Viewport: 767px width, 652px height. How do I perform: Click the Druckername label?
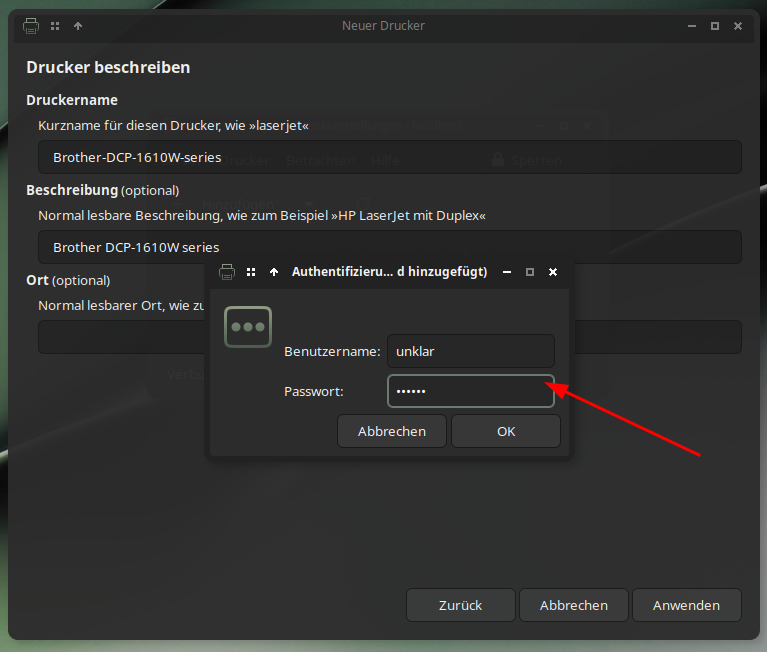[x=72, y=100]
